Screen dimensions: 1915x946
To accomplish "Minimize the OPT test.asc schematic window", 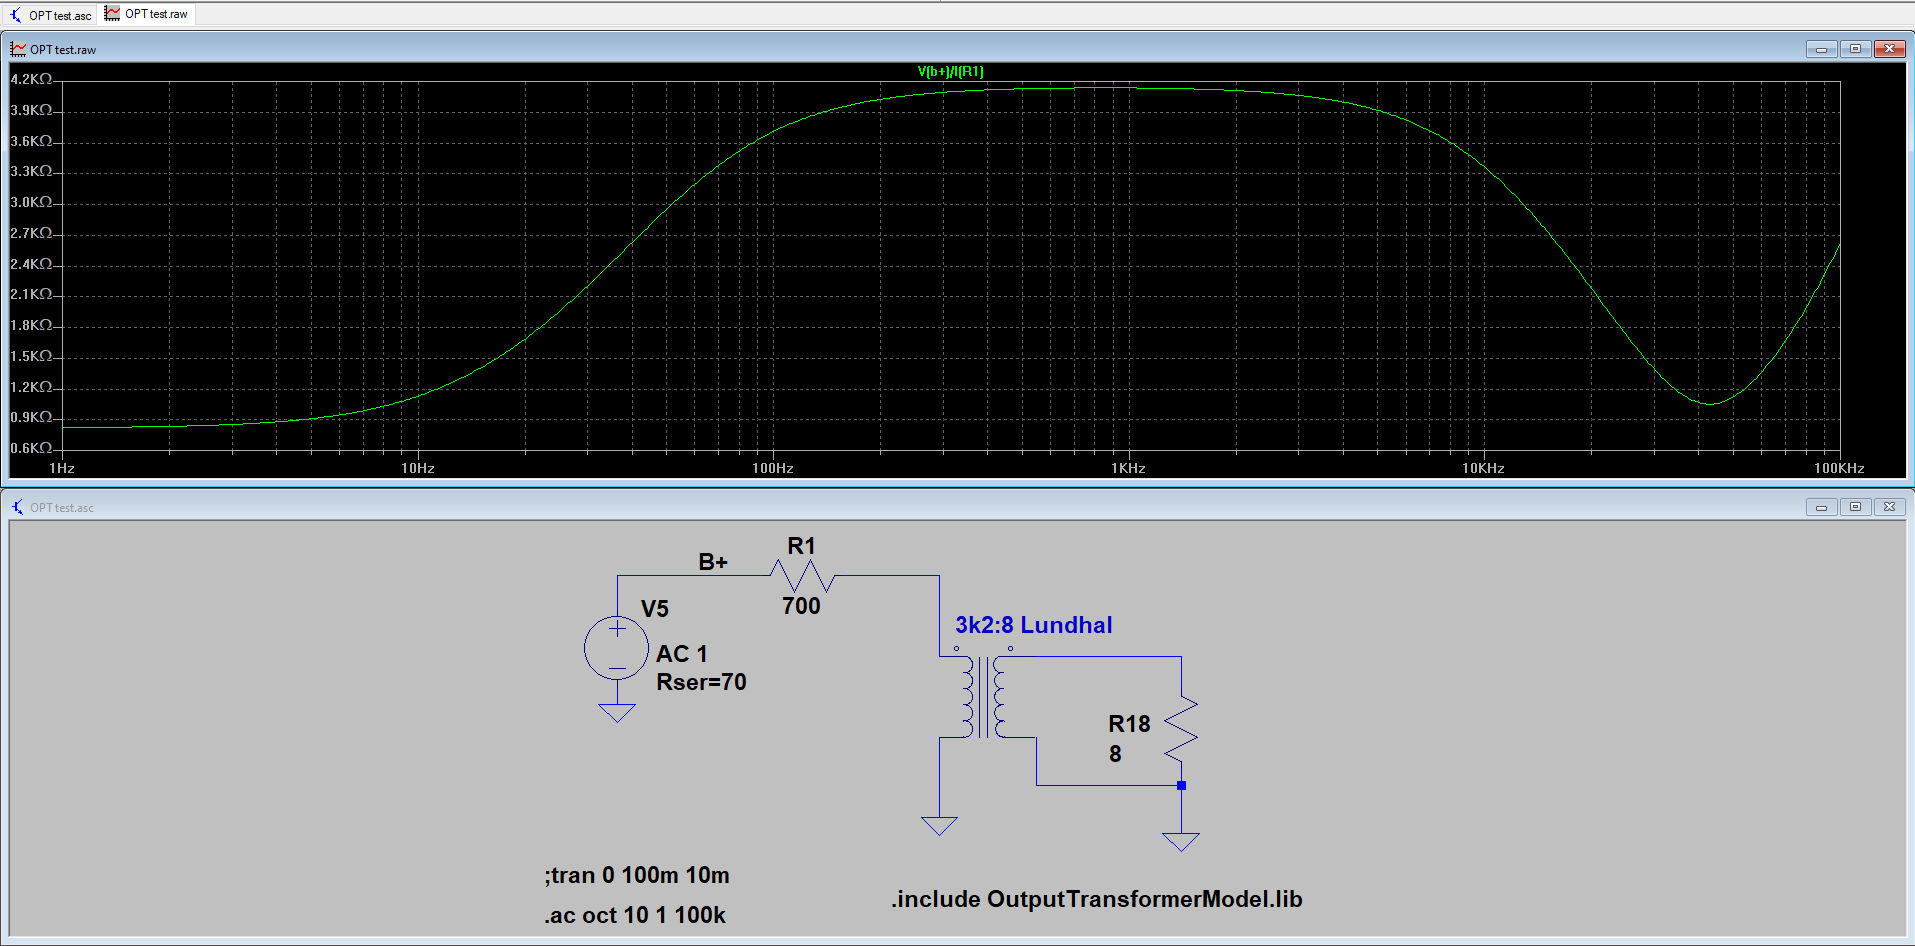I will coord(1821,507).
